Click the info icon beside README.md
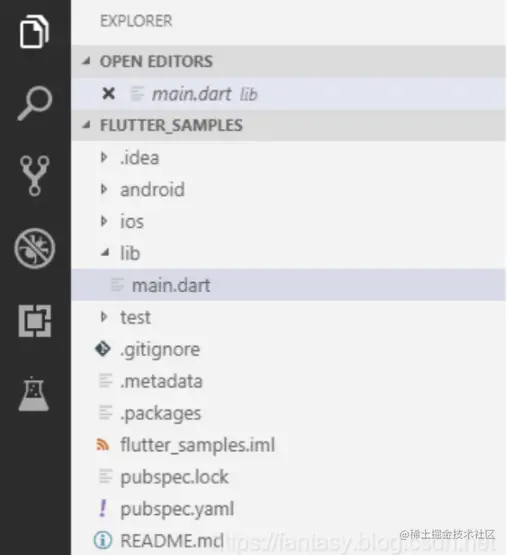 [x=103, y=540]
